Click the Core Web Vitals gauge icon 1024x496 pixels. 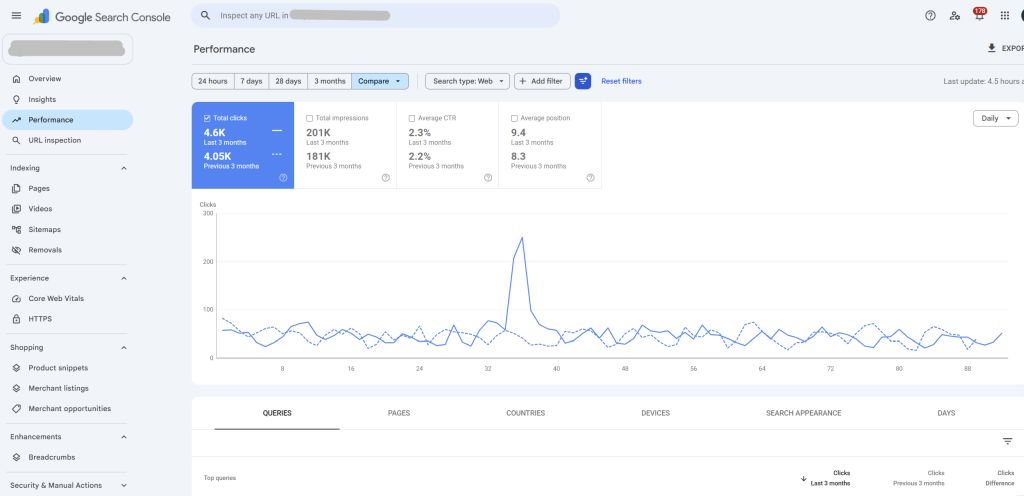click(x=16, y=298)
